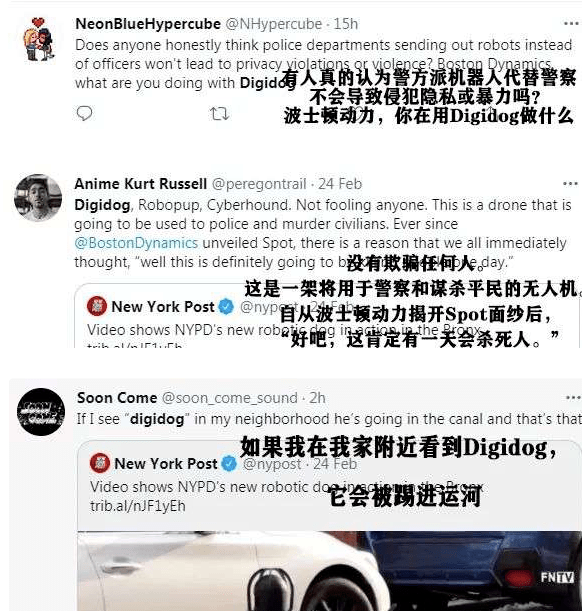
Task: Open the more options menu on Anime Kurt Russell's tweet
Action: [570, 184]
